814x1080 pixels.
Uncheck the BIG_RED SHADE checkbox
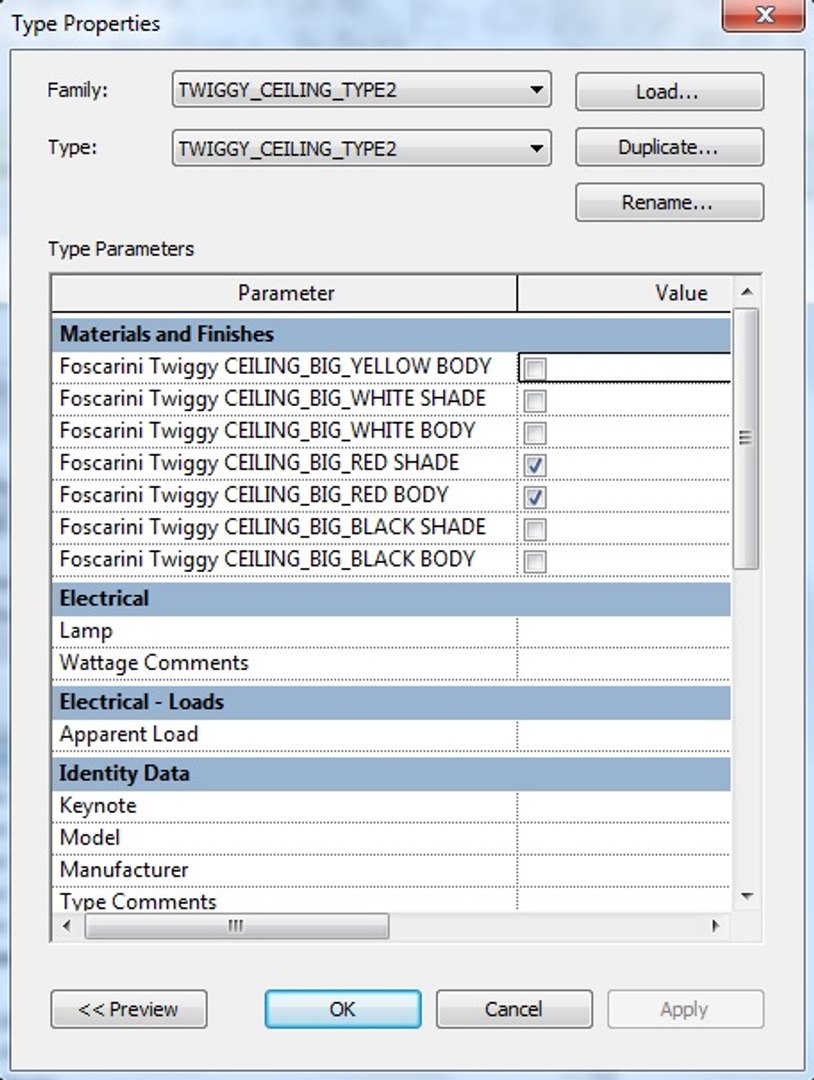pyautogui.click(x=536, y=465)
